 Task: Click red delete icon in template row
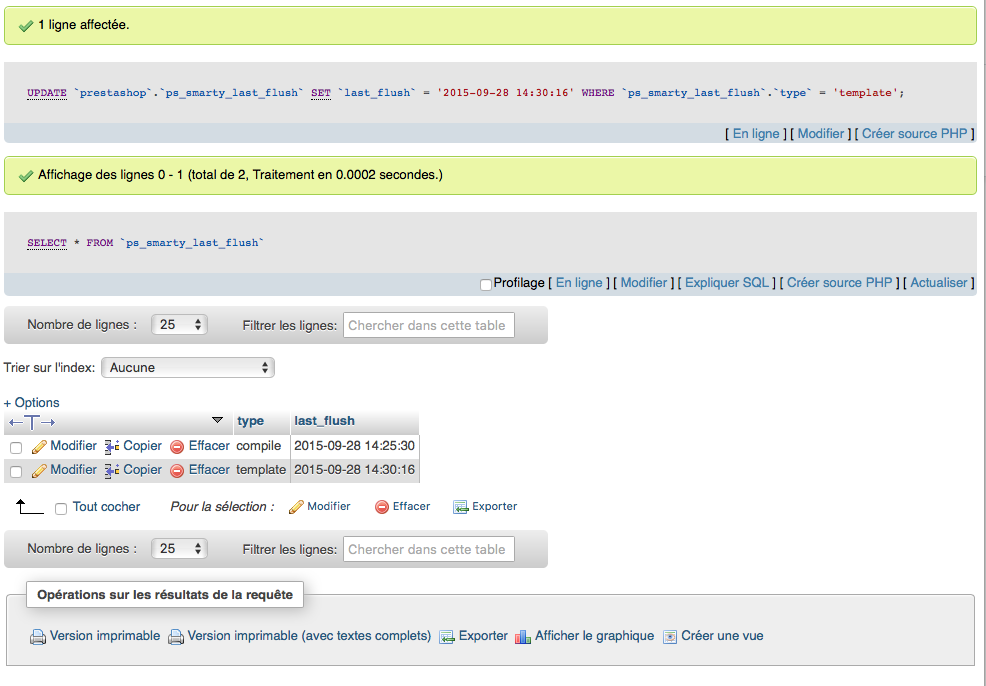177,471
